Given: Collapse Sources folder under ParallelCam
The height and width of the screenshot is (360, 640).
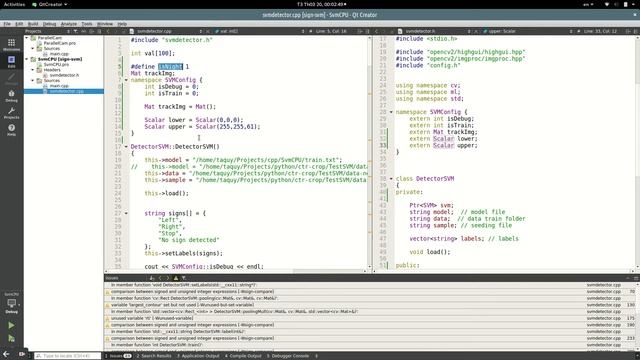Looking at the screenshot, I should [33, 48].
